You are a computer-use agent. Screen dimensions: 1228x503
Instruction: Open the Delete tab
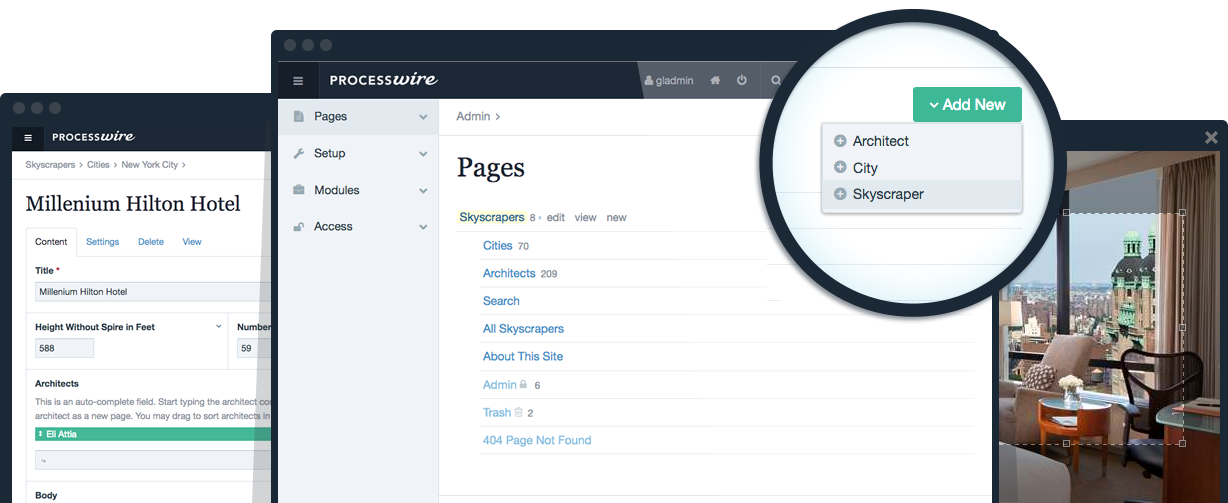(x=151, y=242)
